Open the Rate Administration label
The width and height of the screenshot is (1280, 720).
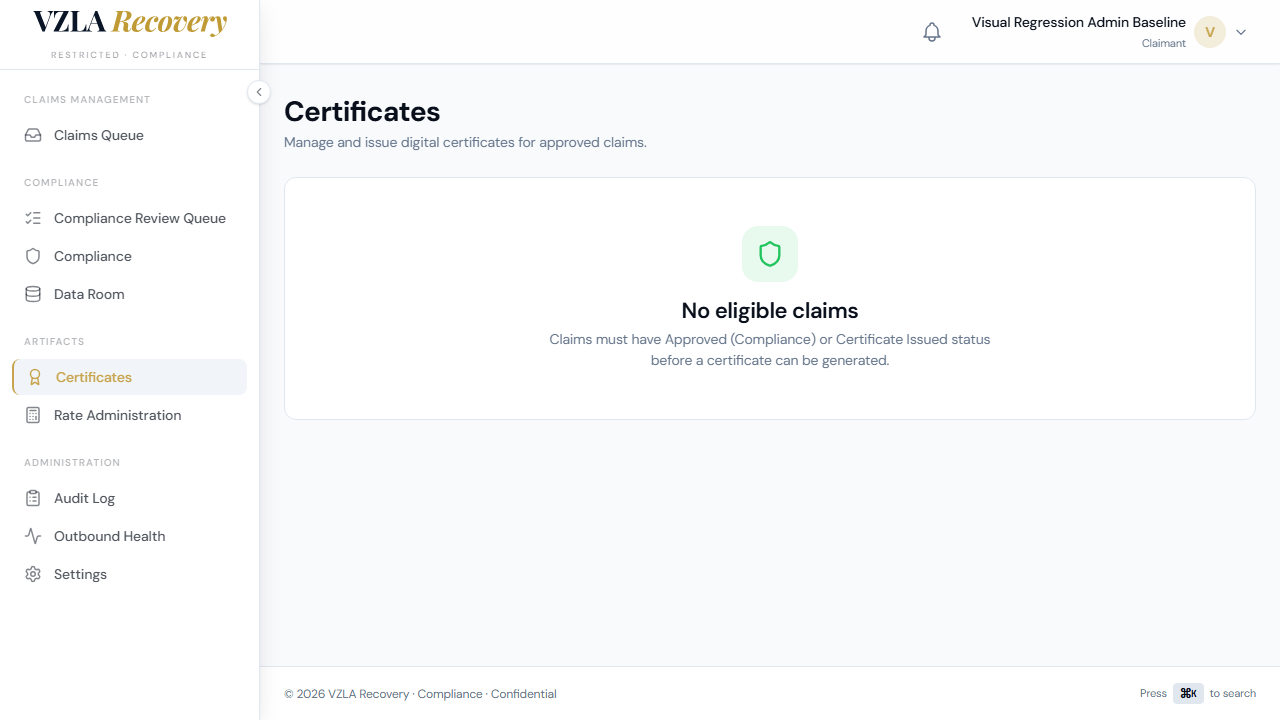point(118,415)
